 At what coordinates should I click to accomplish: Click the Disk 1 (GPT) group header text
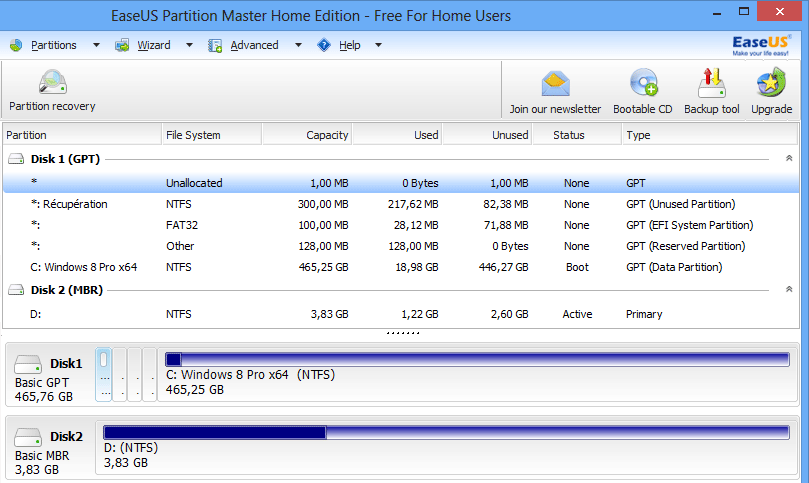tap(66, 159)
